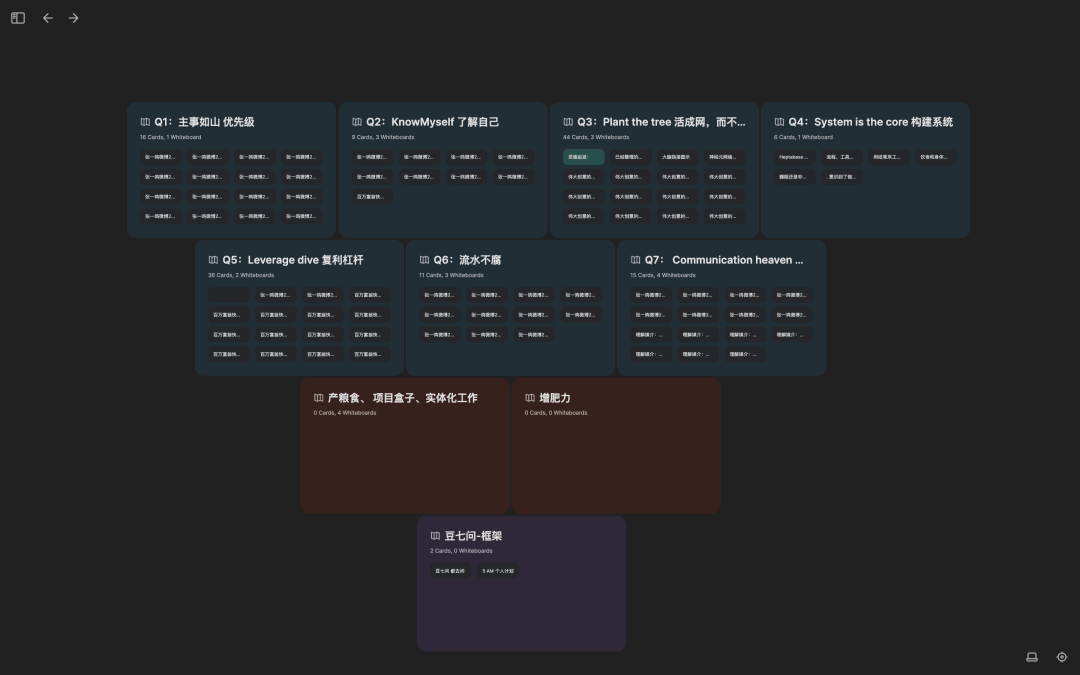The height and width of the screenshot is (675, 1080).
Task: Click the "15 Cards, 4 Whiteboards" count
Action: click(x=663, y=275)
